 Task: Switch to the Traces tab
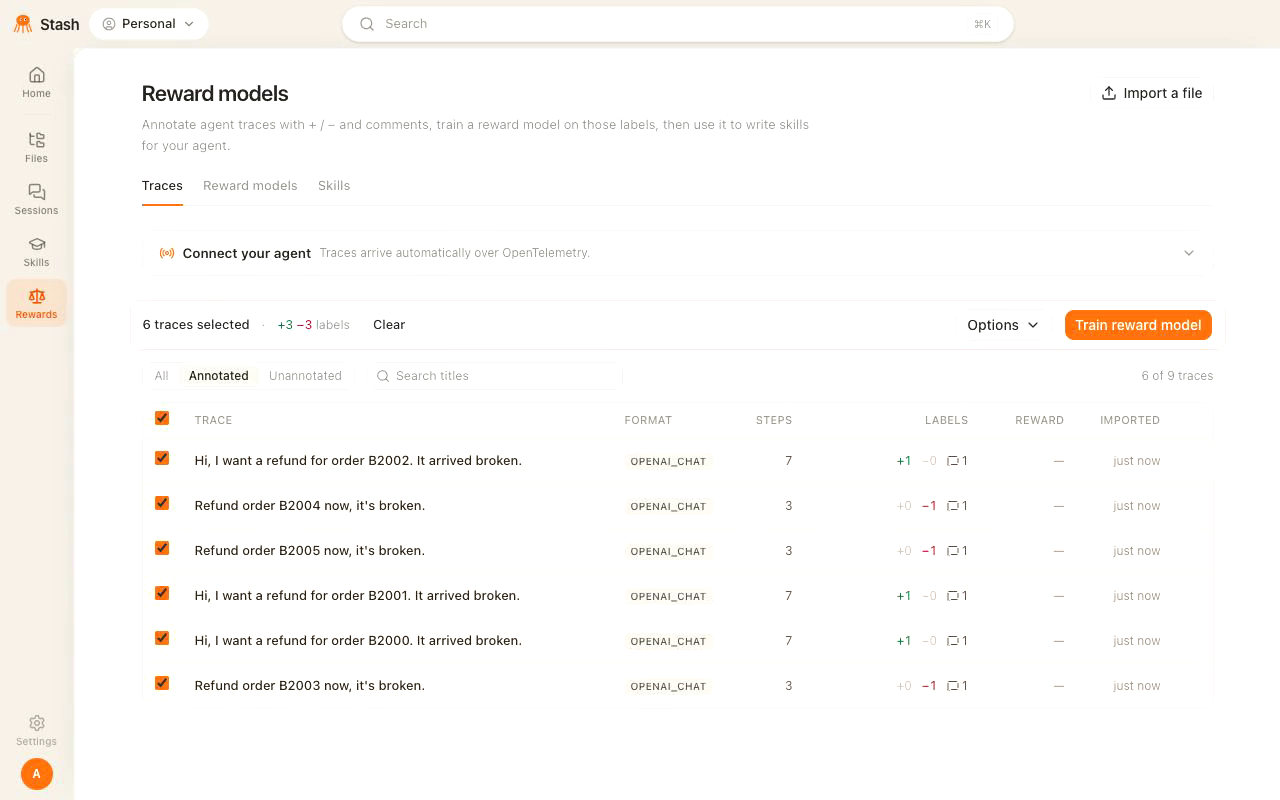[x=162, y=186]
